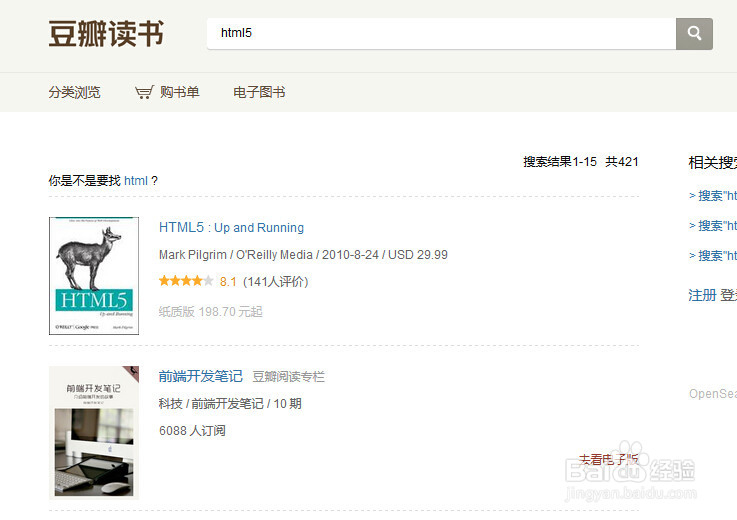Click the 前端开发笔记 cover thumbnail
Screen dimensions: 737x520
94,433
